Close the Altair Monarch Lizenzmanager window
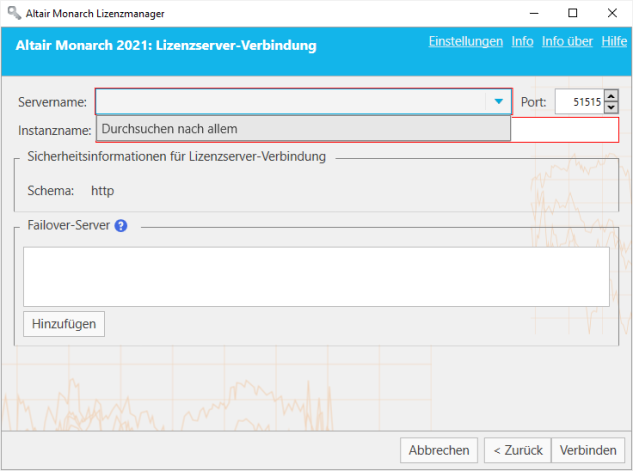This screenshot has width=633, height=471. (612, 13)
